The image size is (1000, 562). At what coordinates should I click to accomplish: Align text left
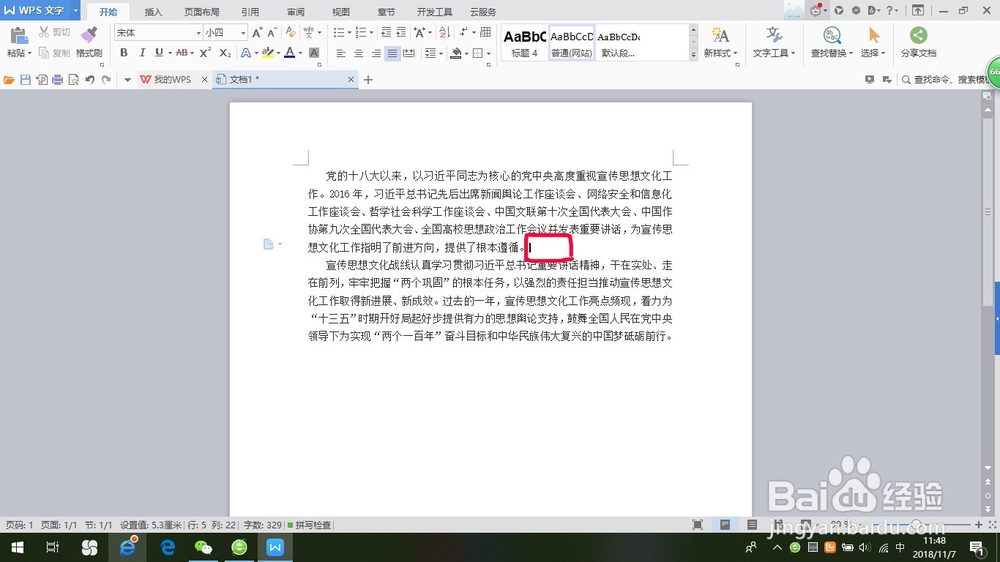click(x=341, y=53)
